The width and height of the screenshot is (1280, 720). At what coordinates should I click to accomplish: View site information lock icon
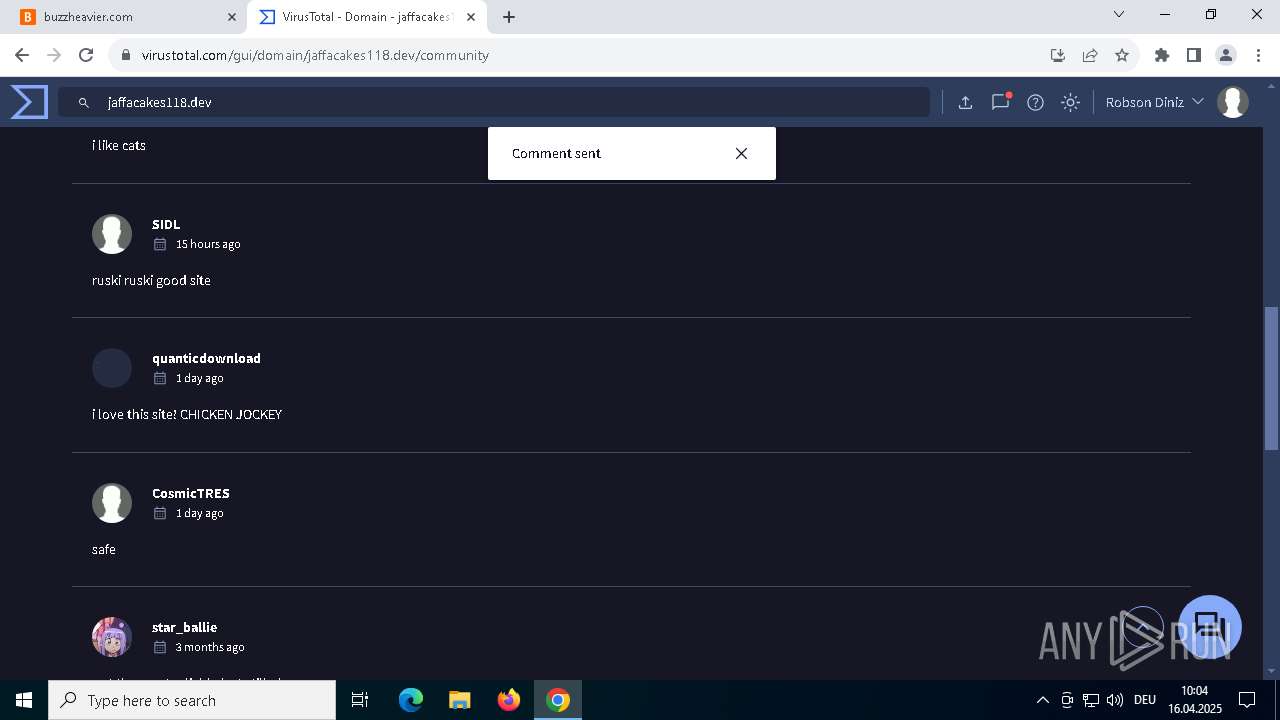(x=125, y=55)
